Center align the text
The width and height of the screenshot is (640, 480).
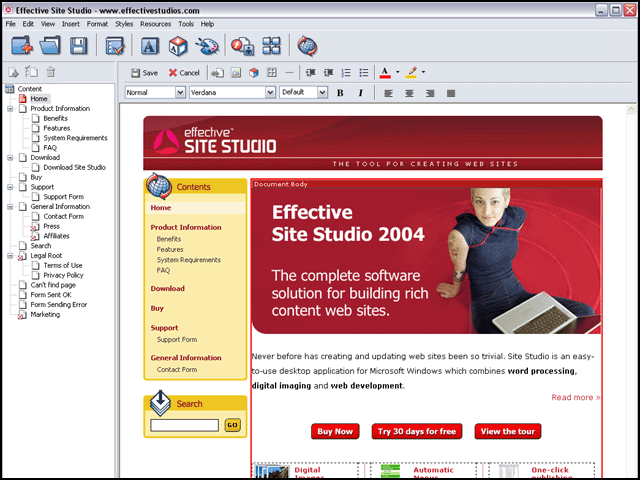[409, 93]
